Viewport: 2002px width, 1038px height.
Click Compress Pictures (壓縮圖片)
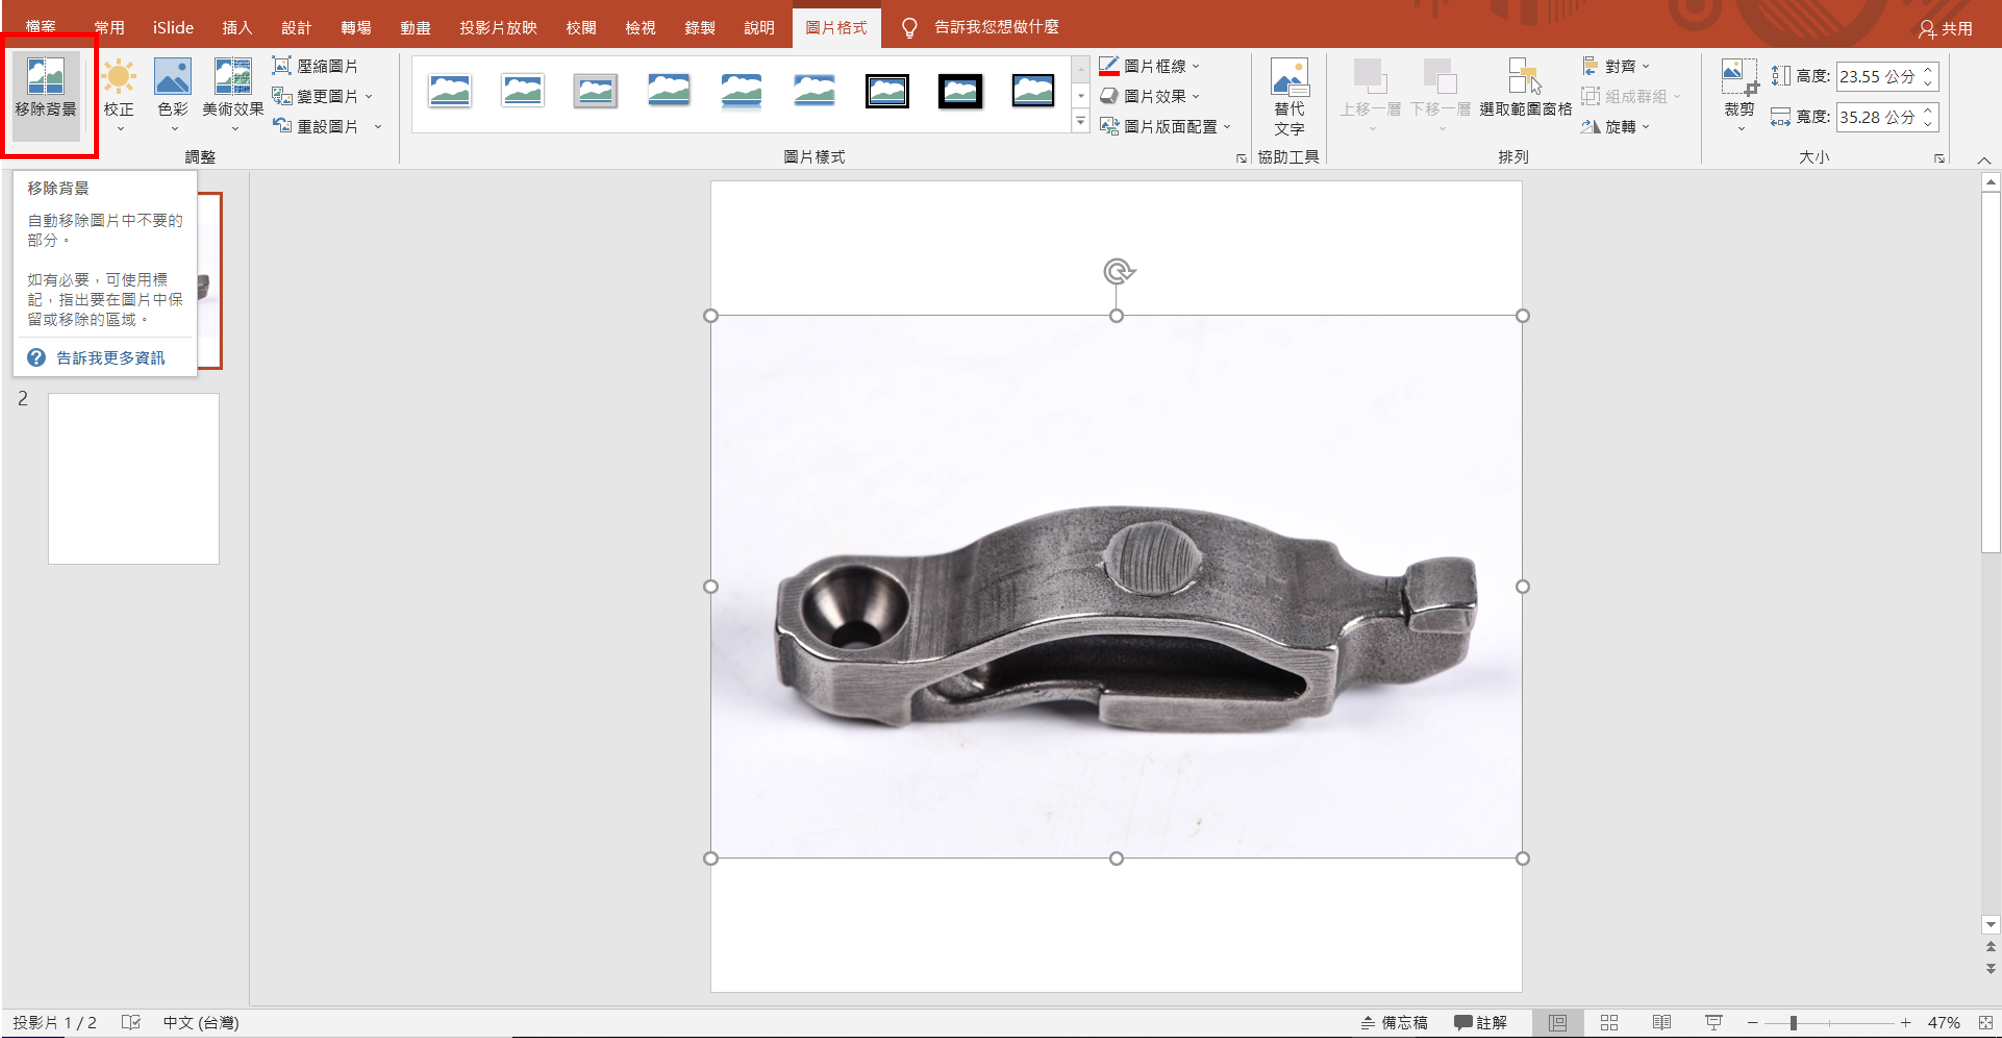317,66
